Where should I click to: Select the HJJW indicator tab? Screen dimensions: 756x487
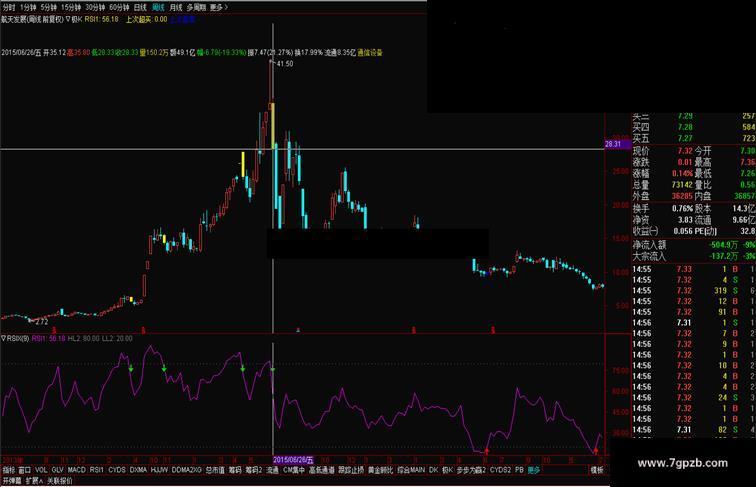pos(159,470)
